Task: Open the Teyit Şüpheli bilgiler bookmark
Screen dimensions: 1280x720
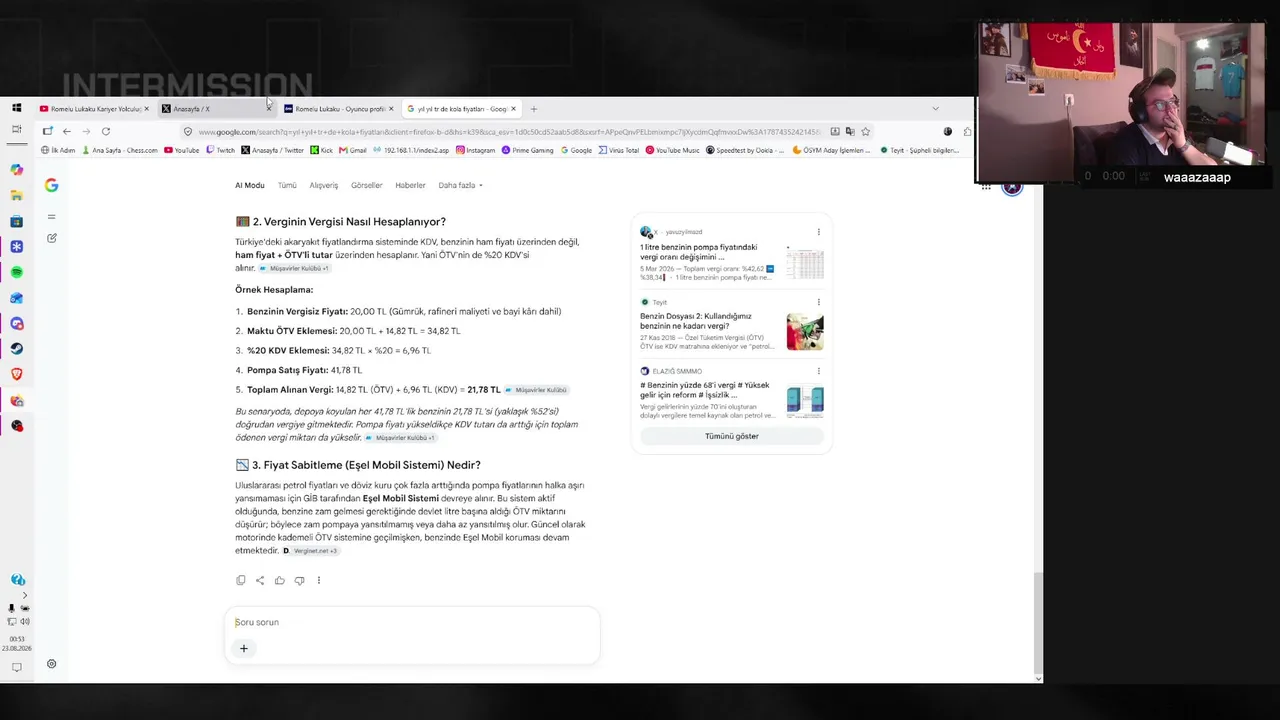Action: click(919, 150)
